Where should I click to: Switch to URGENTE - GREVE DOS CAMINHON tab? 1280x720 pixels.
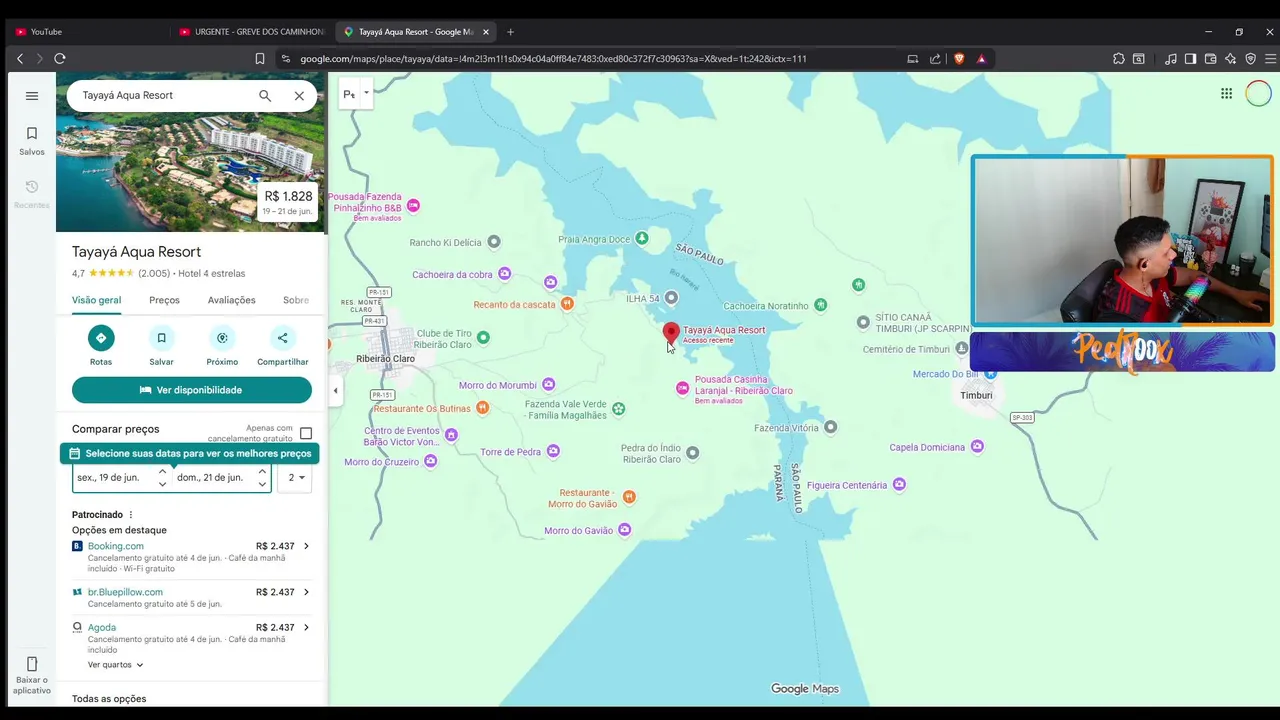250,32
